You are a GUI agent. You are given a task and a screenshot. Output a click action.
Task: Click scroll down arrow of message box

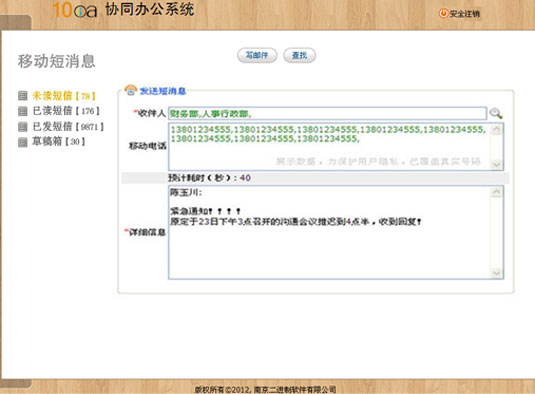click(496, 273)
